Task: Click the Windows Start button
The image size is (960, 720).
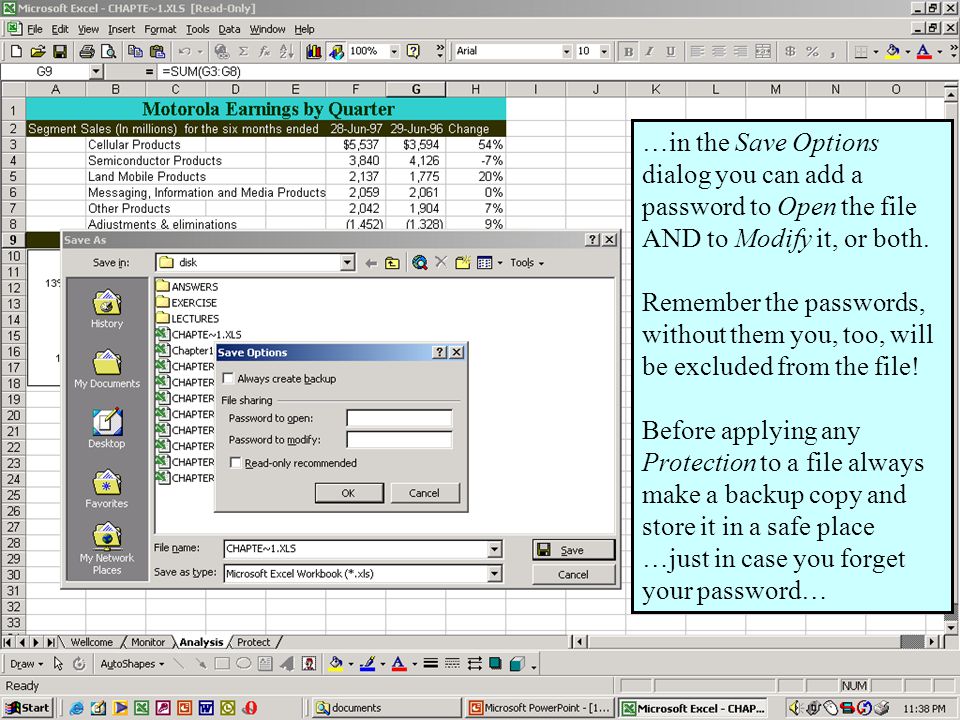Action: click(28, 708)
